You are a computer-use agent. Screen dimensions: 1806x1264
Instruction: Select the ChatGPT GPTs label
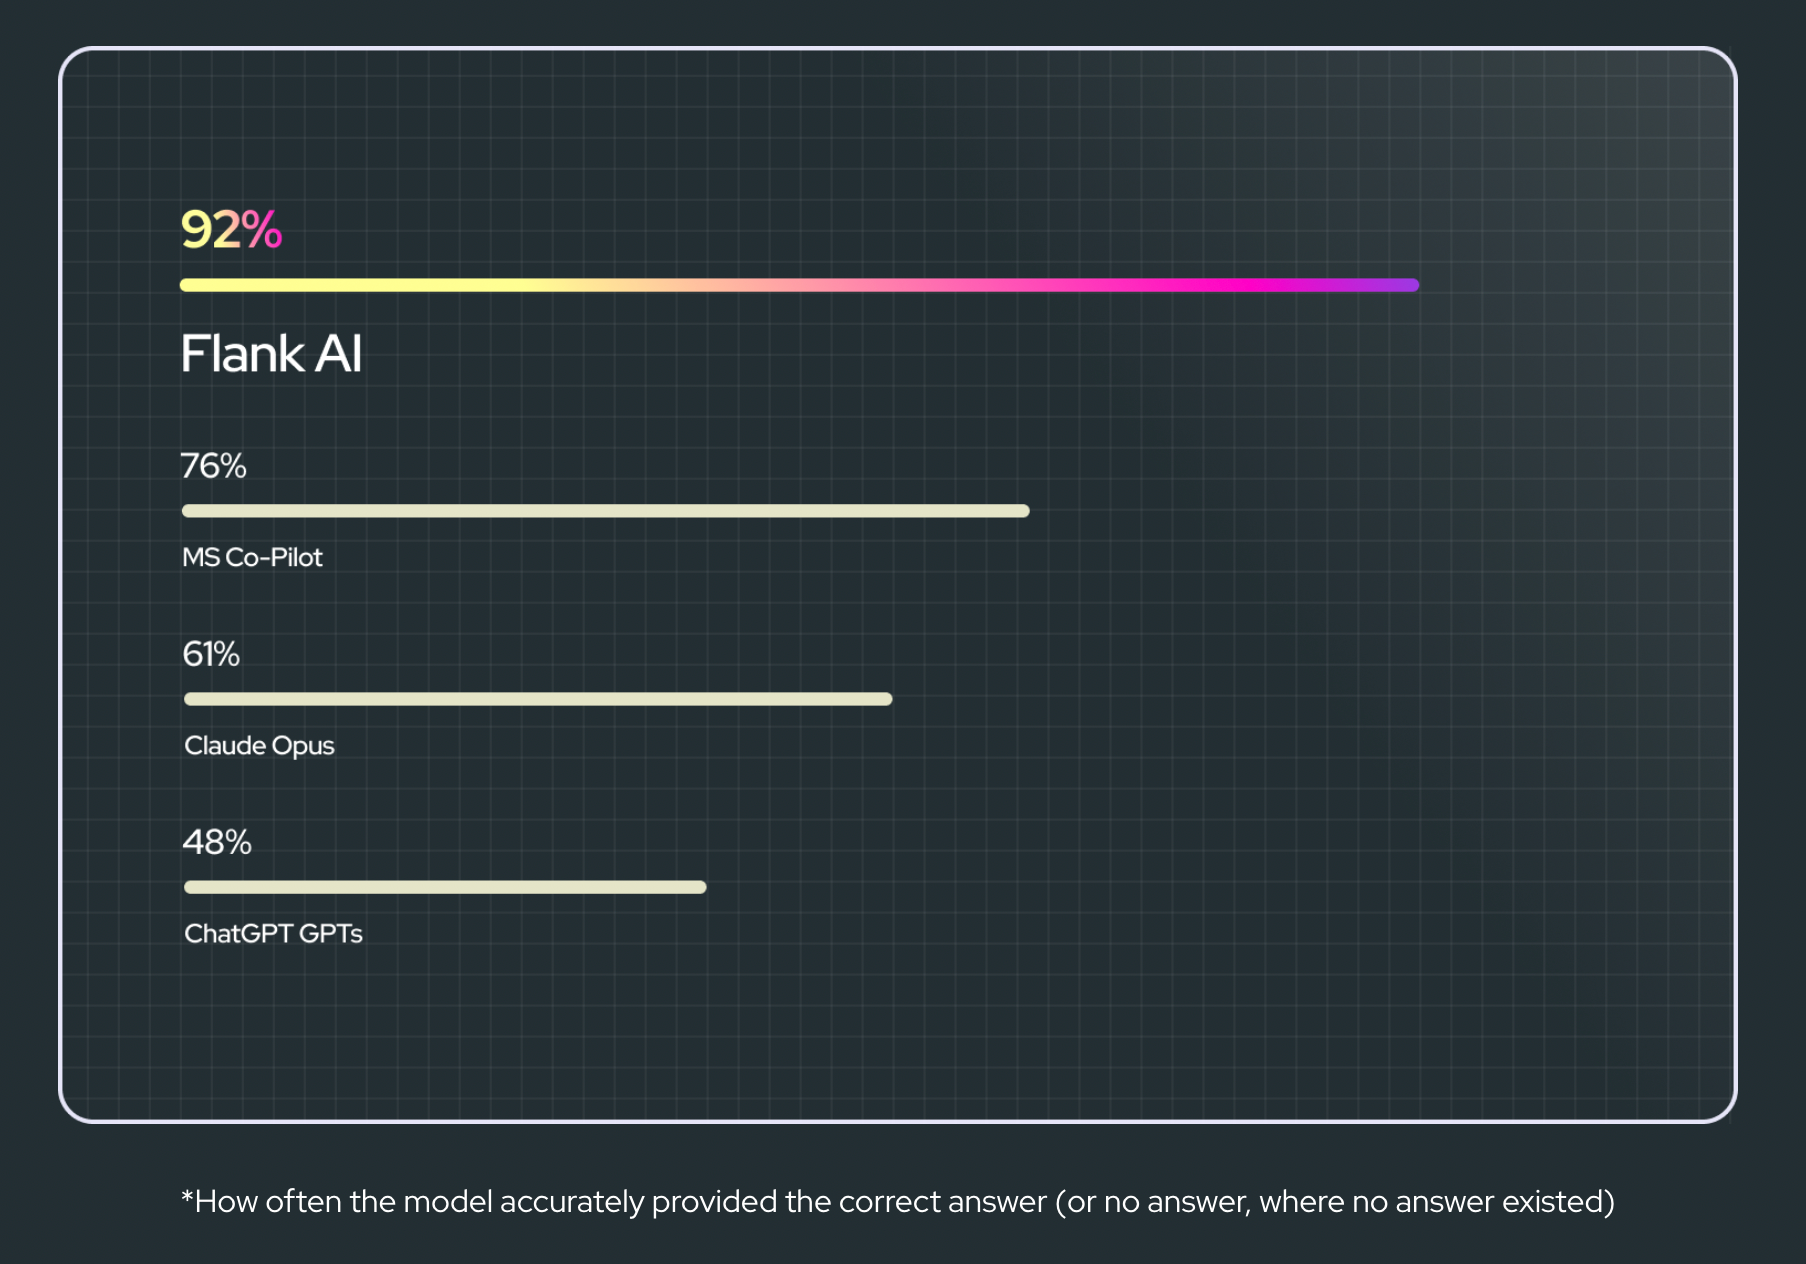pos(273,934)
